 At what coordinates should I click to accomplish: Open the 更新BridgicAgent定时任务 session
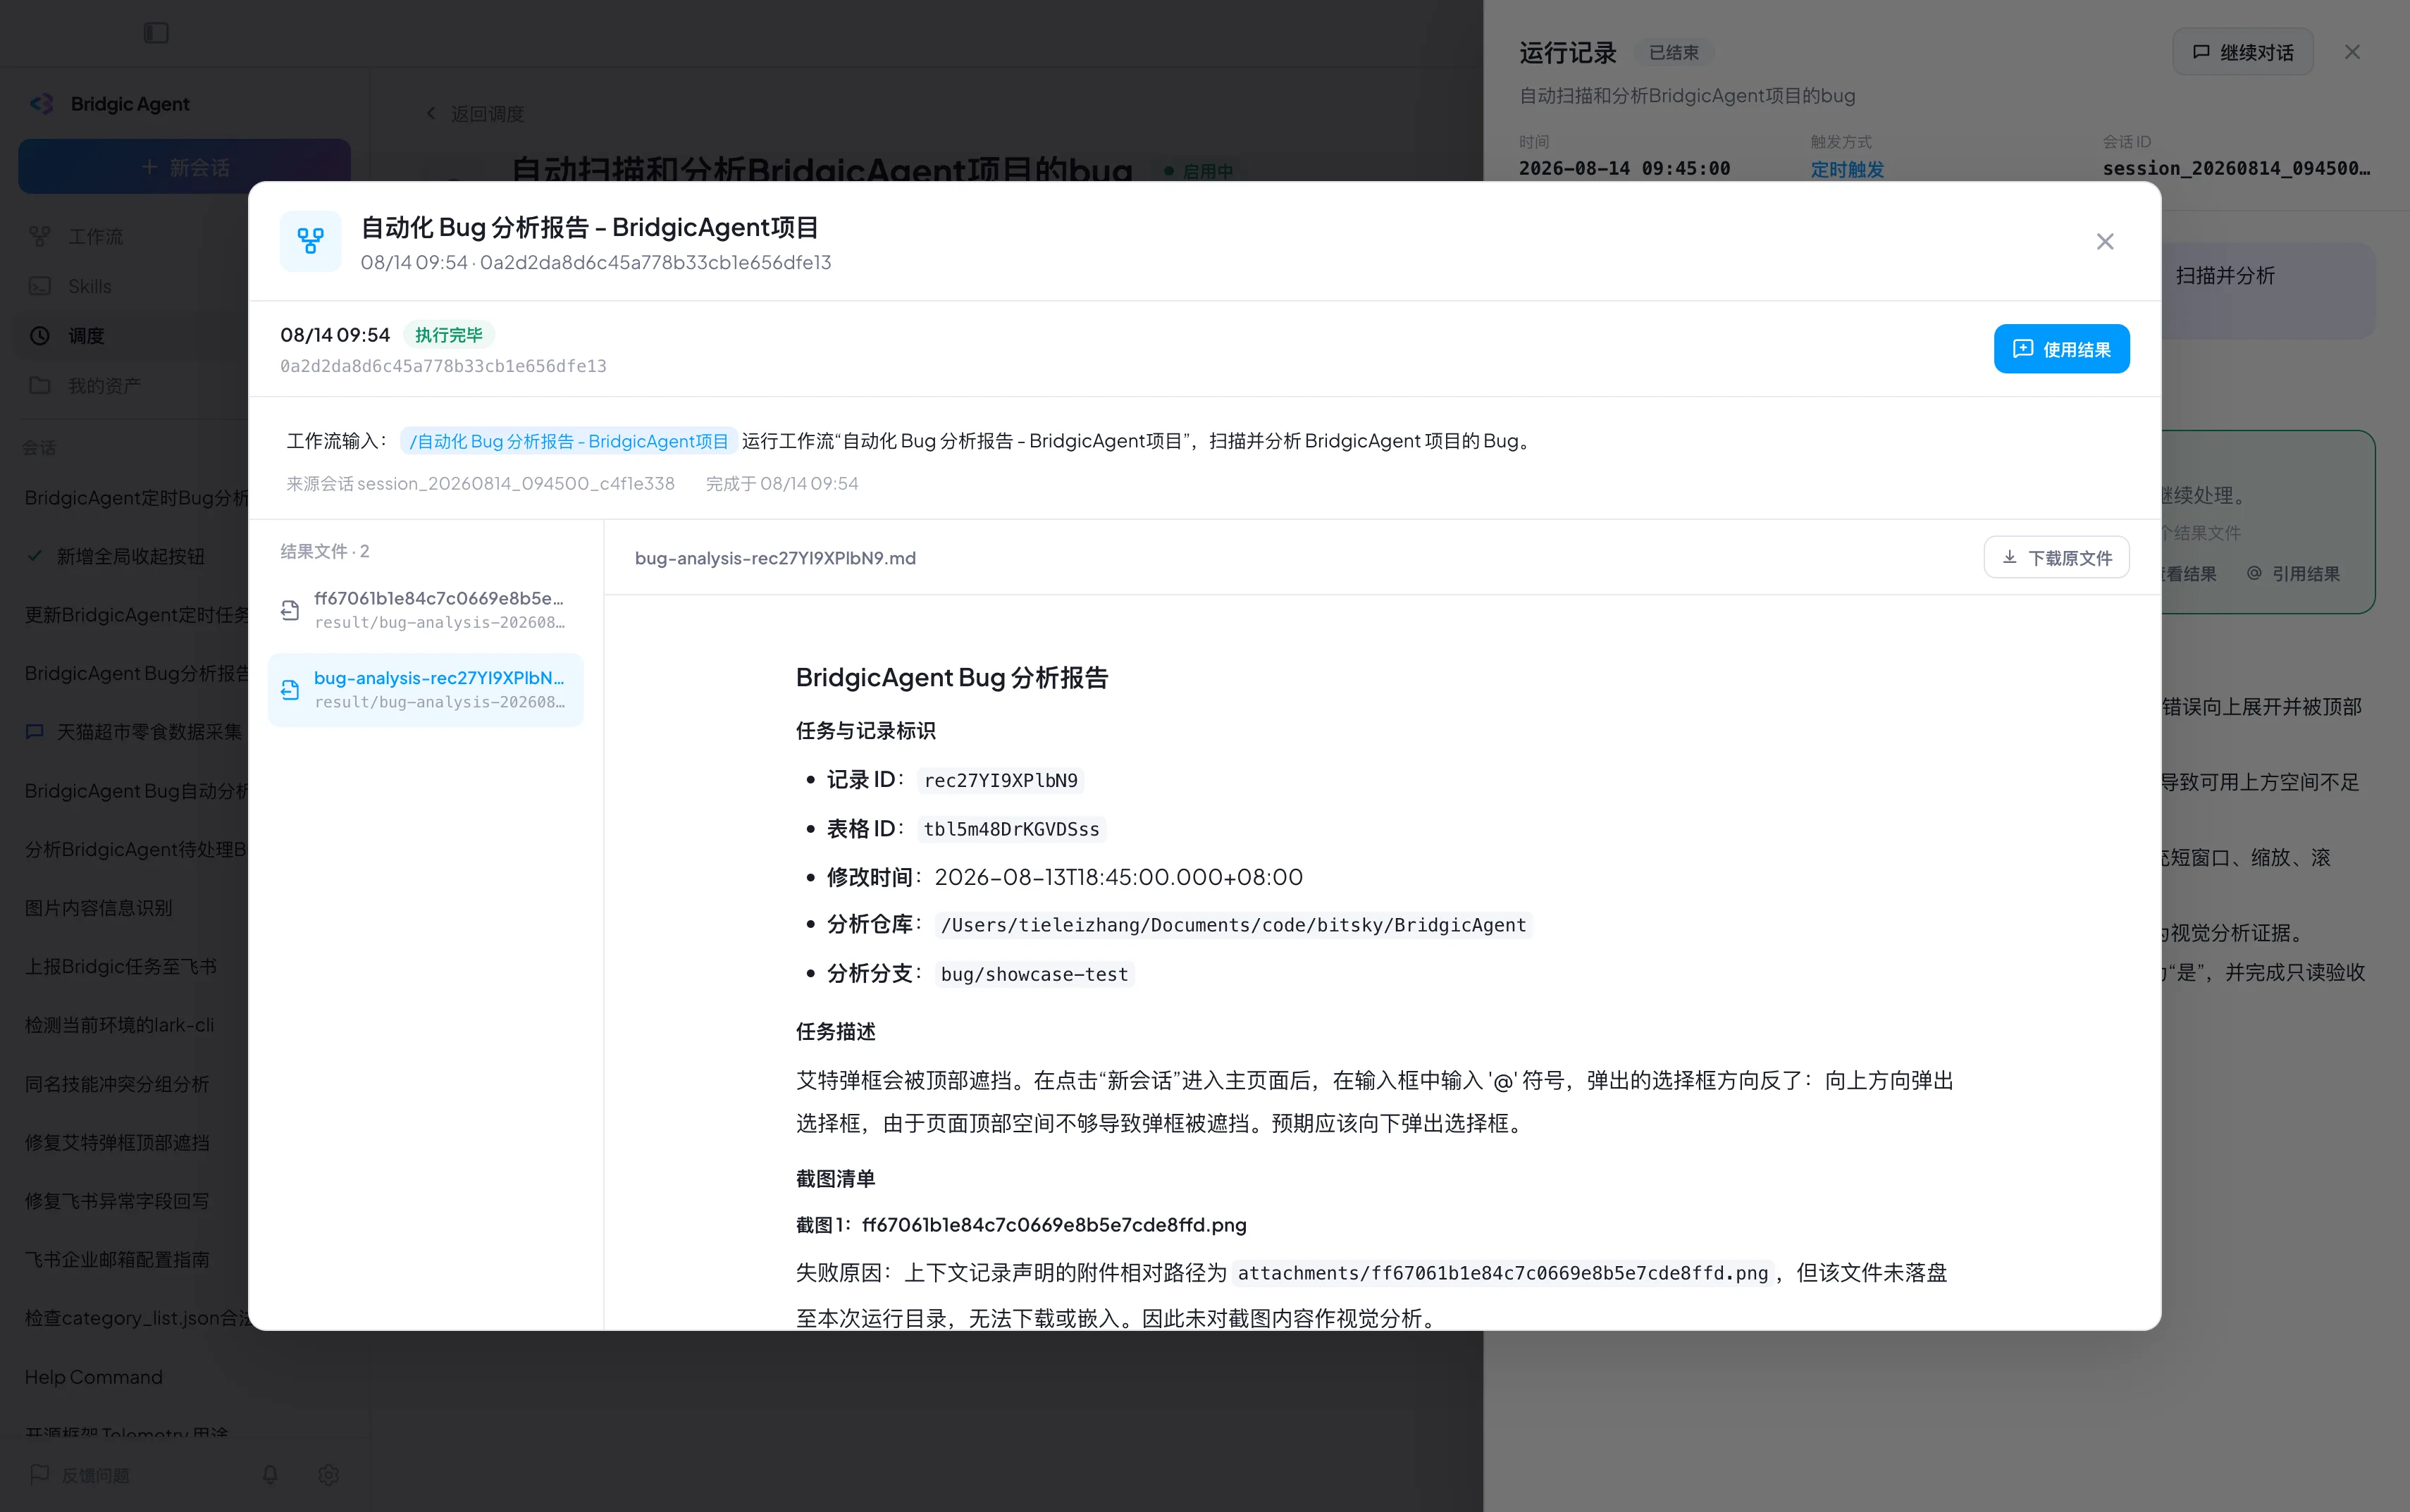[x=135, y=615]
